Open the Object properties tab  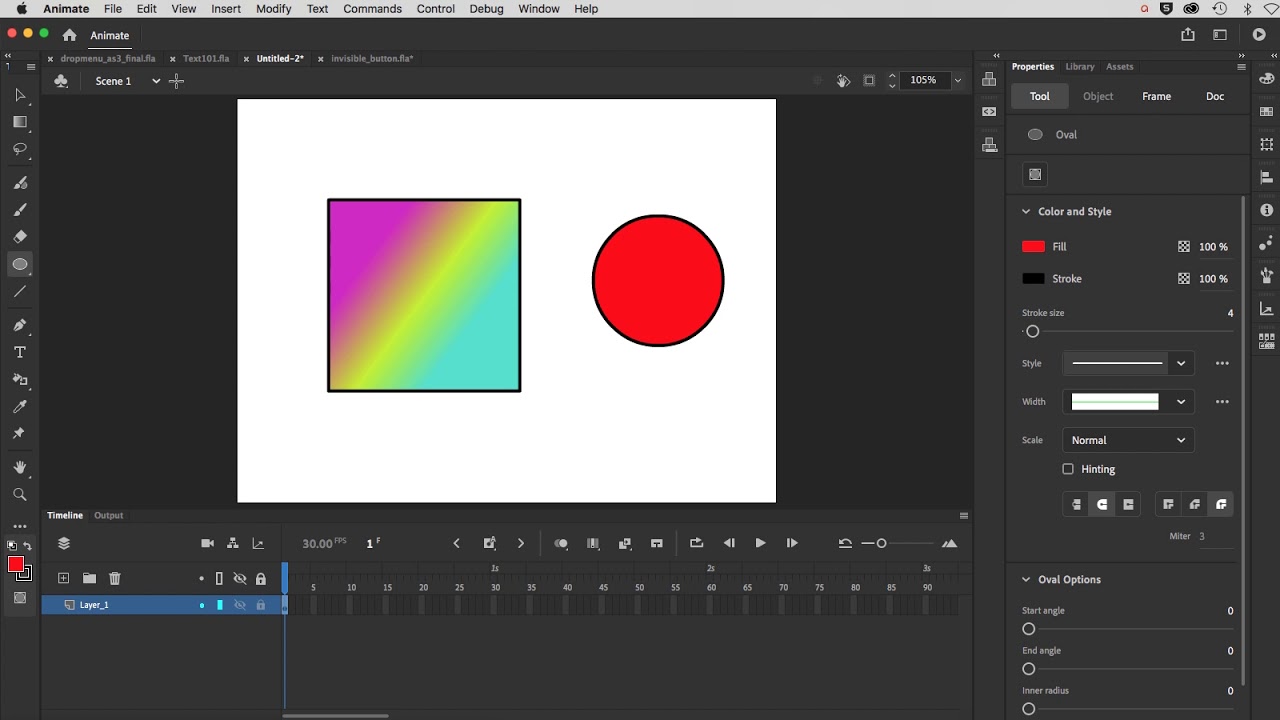point(1098,97)
